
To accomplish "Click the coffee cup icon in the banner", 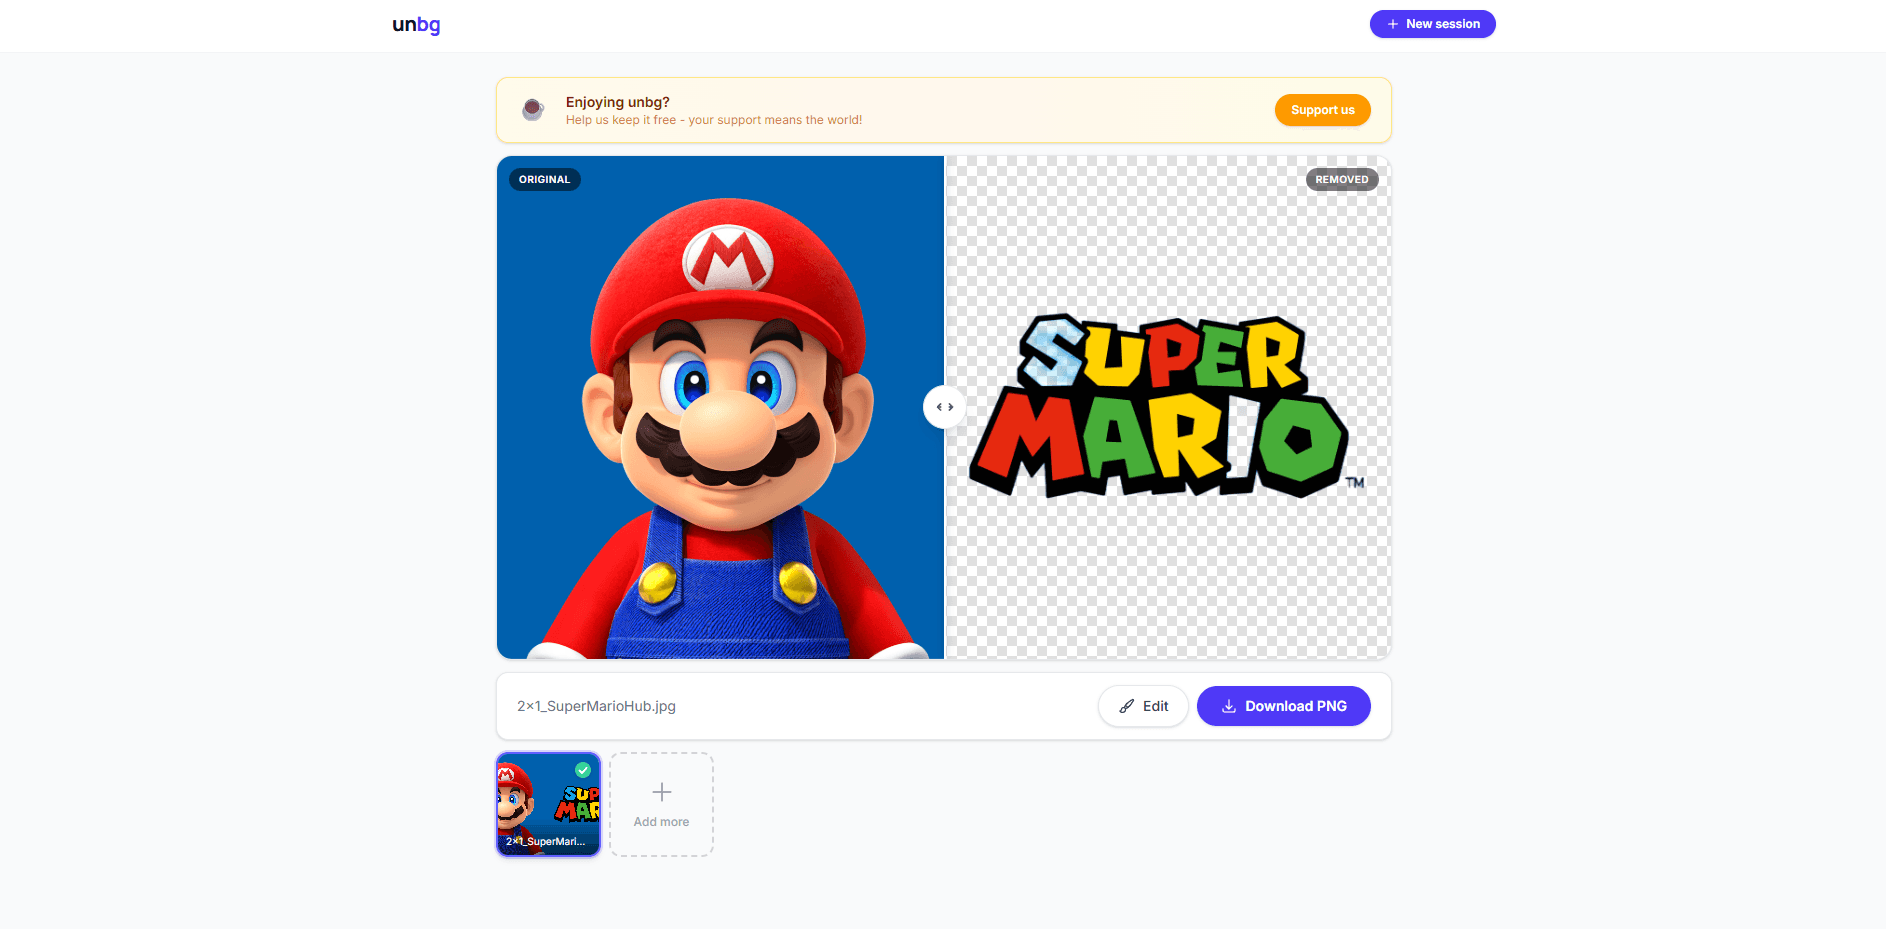I will (x=533, y=110).
